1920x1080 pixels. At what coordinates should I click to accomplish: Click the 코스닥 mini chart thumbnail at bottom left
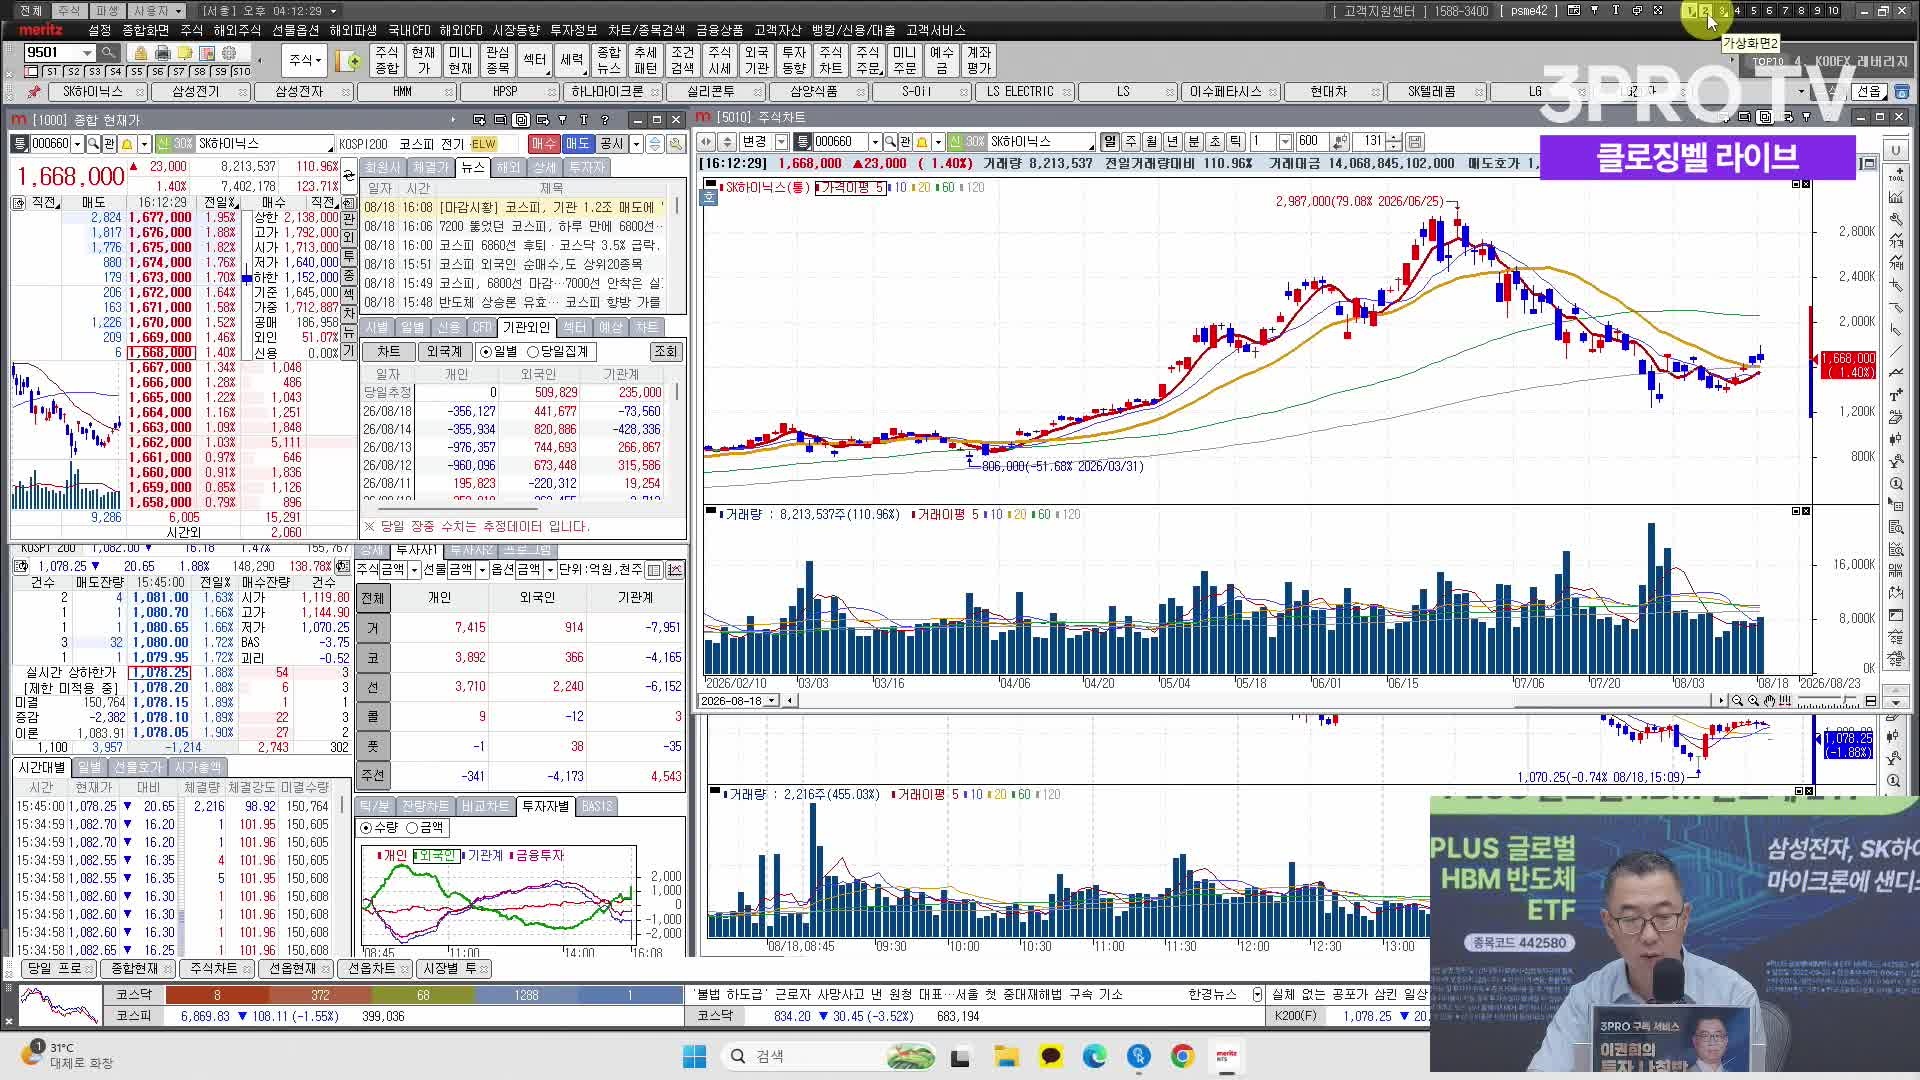click(61, 1005)
